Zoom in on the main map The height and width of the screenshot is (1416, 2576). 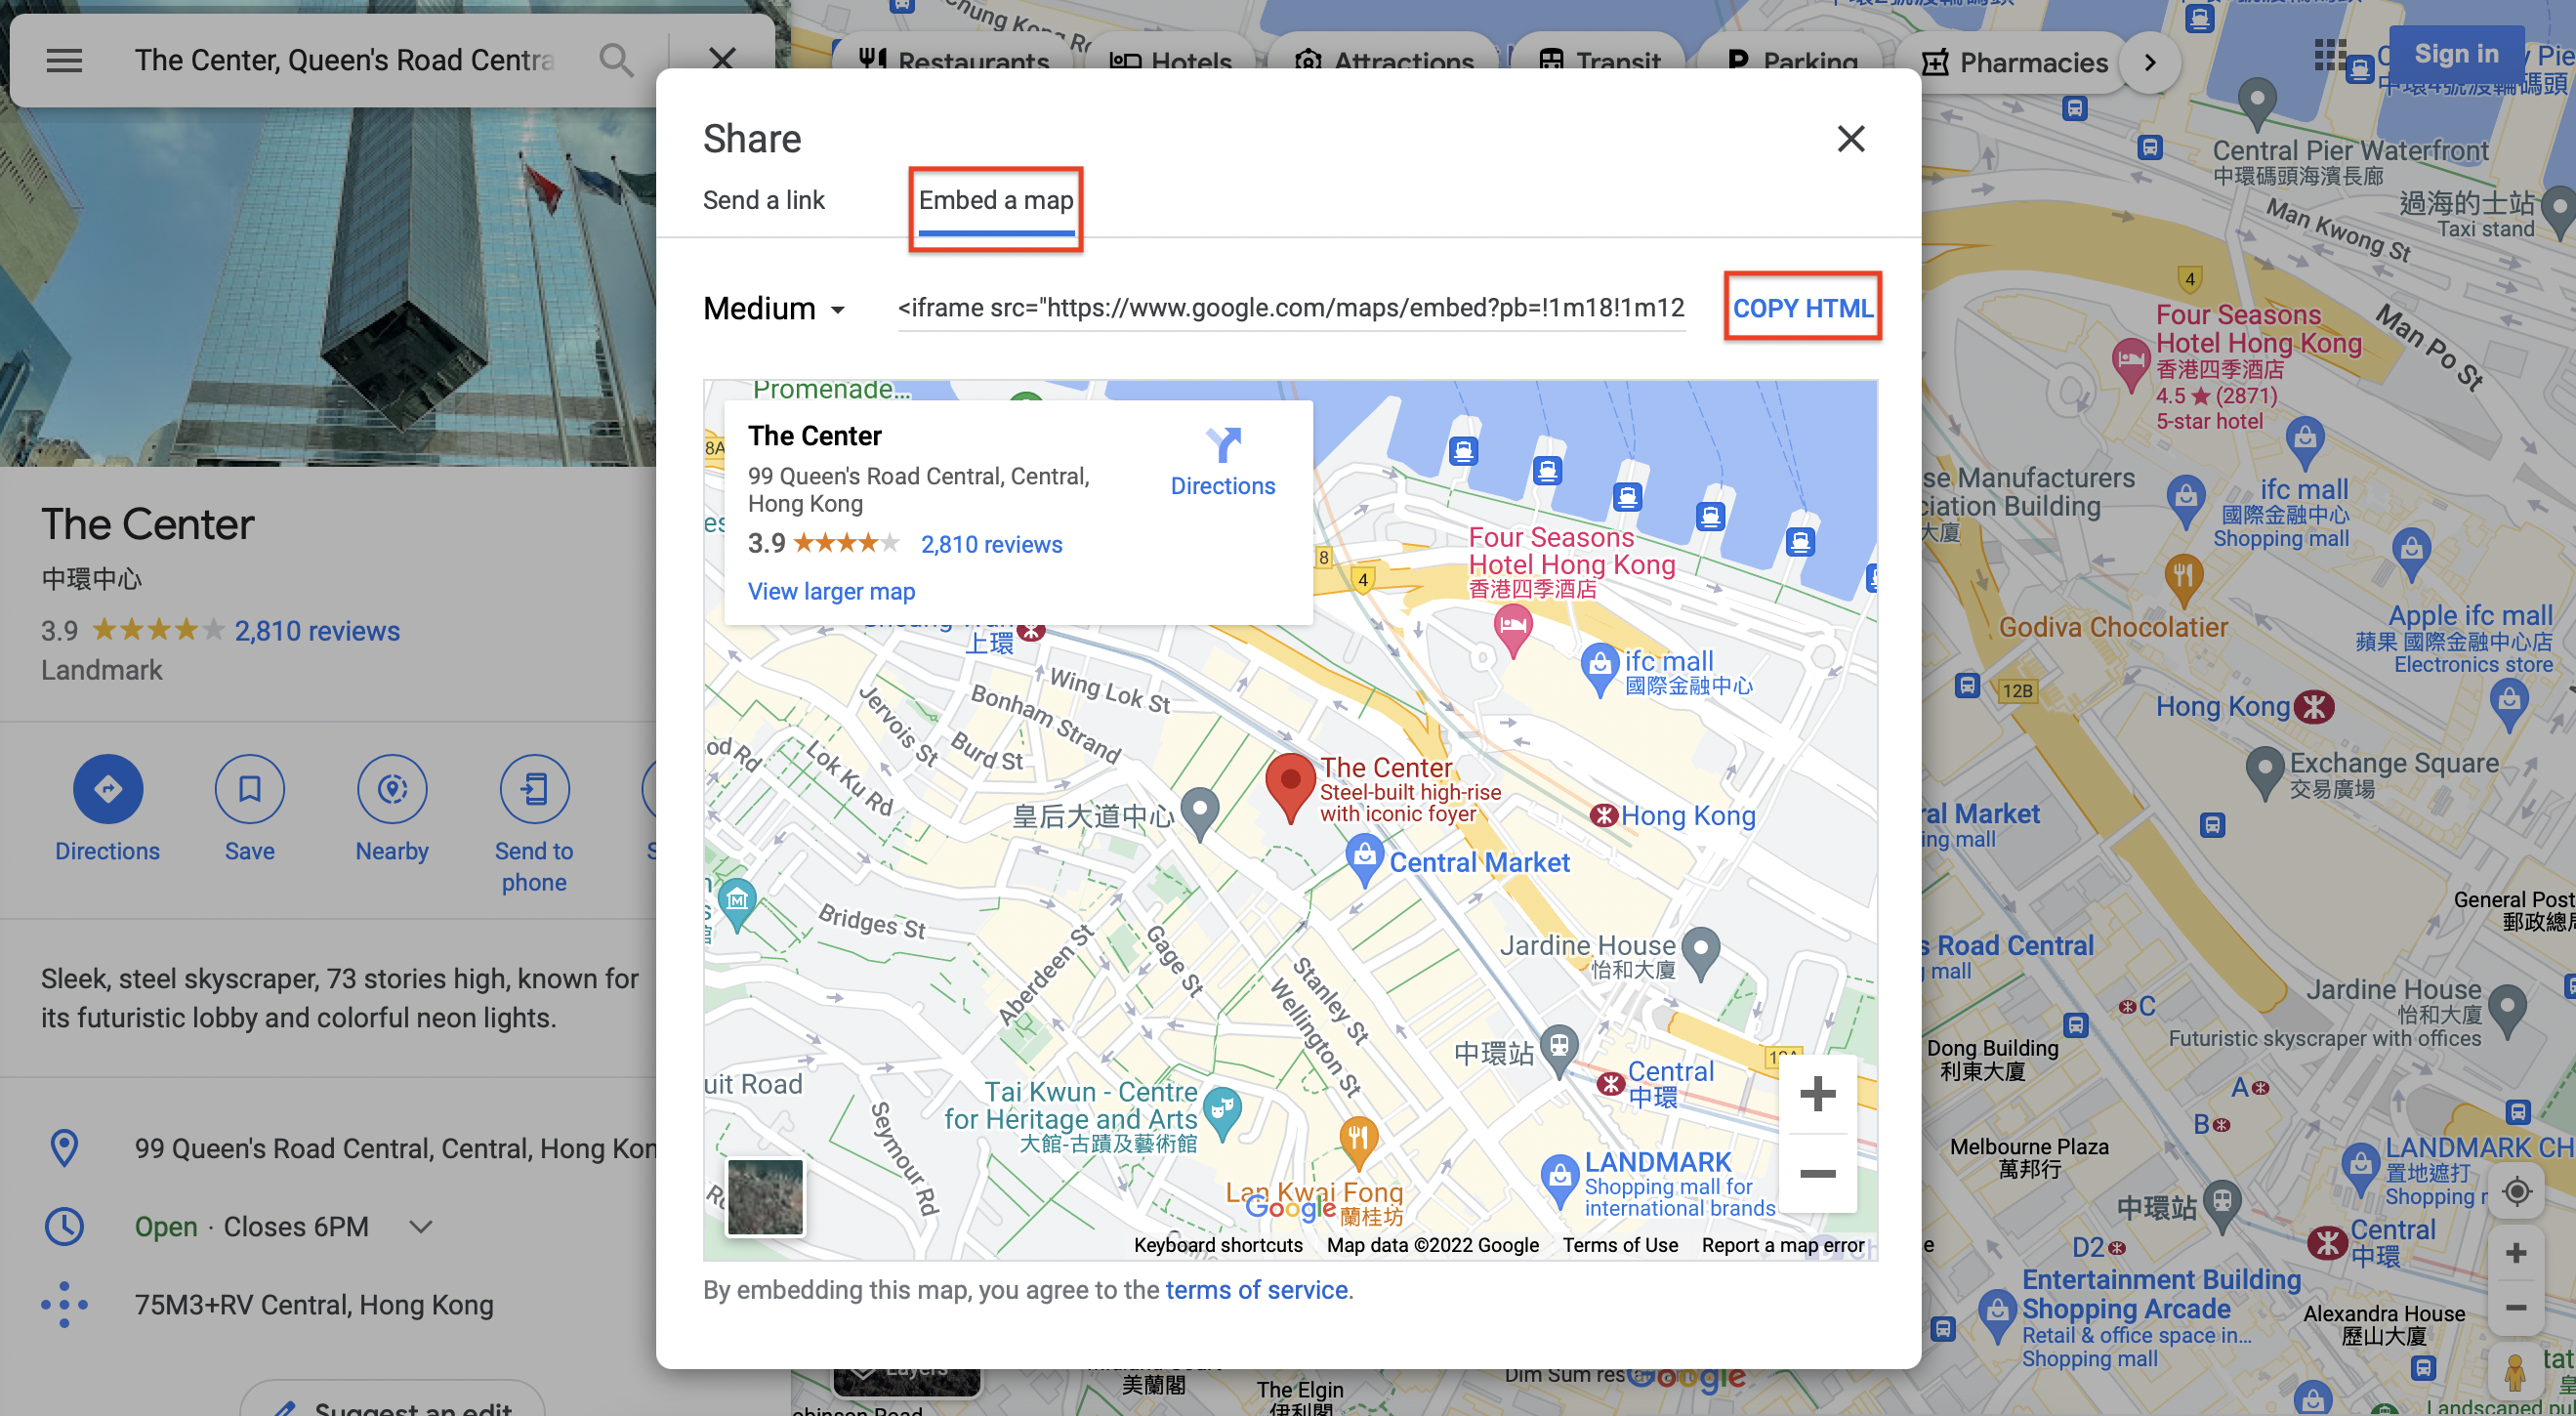point(2516,1255)
